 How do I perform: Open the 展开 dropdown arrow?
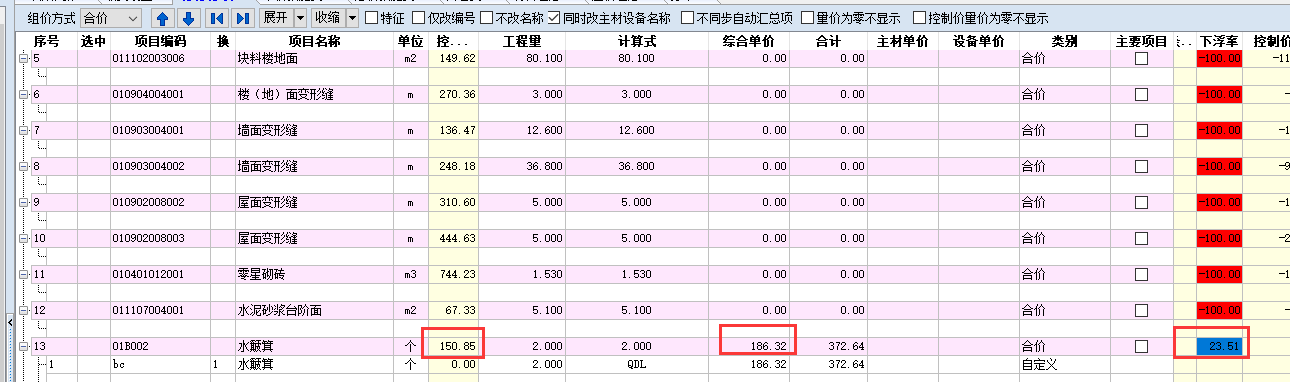[x=300, y=18]
